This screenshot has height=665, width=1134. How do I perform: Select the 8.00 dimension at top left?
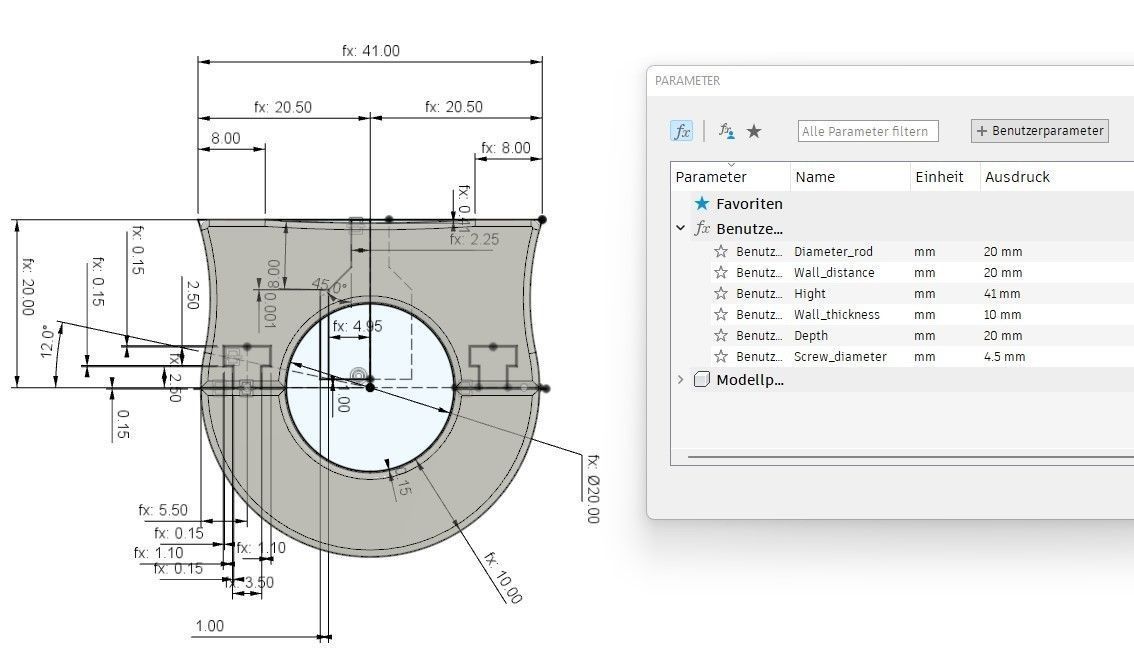[x=226, y=138]
